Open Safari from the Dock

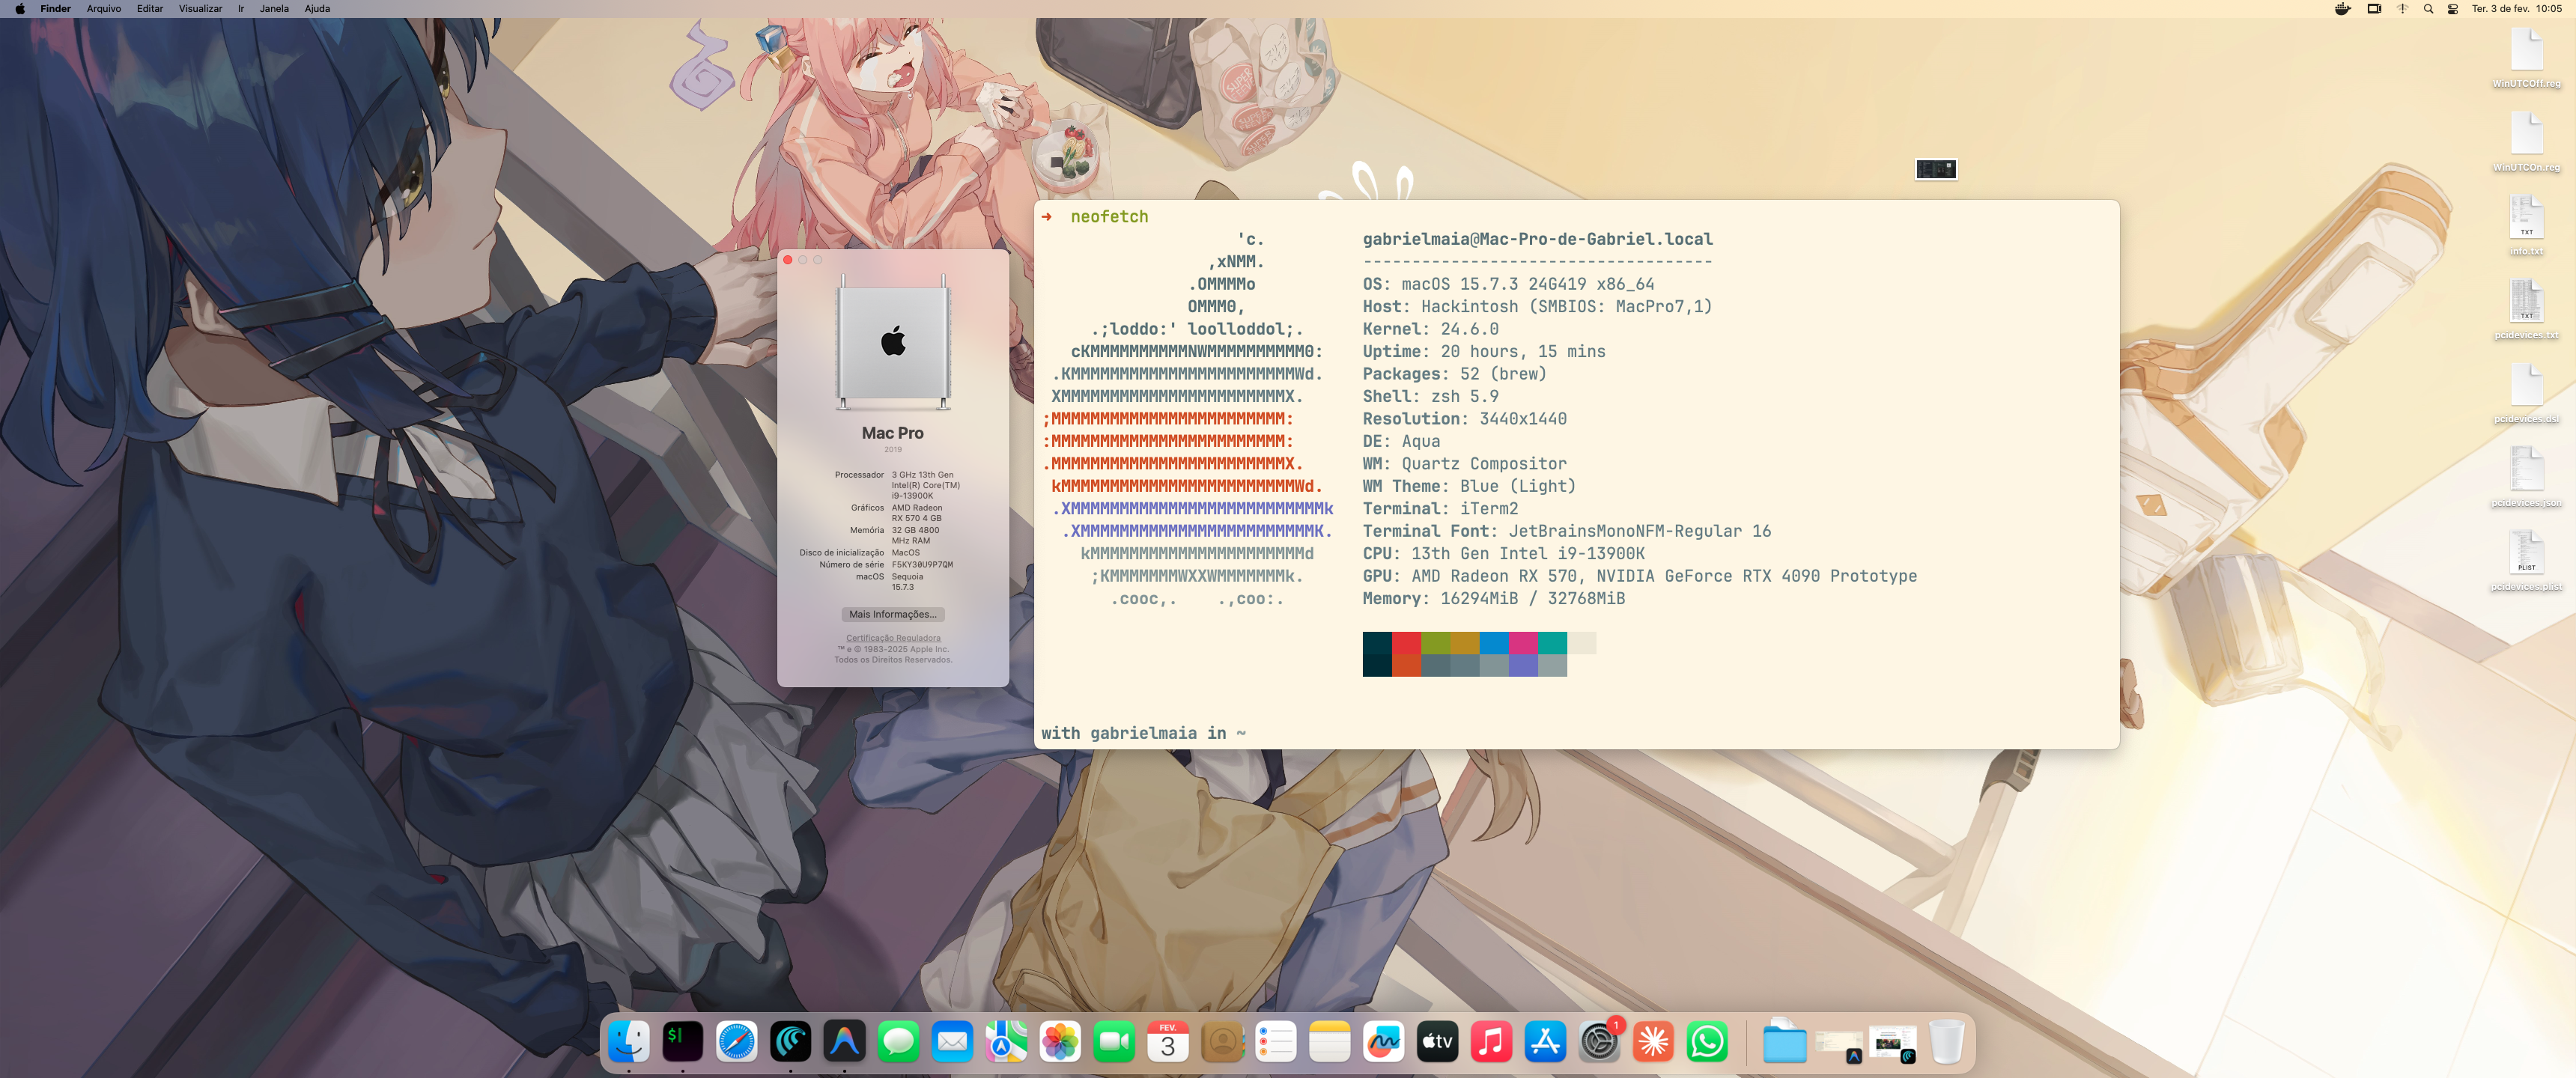pyautogui.click(x=737, y=1042)
